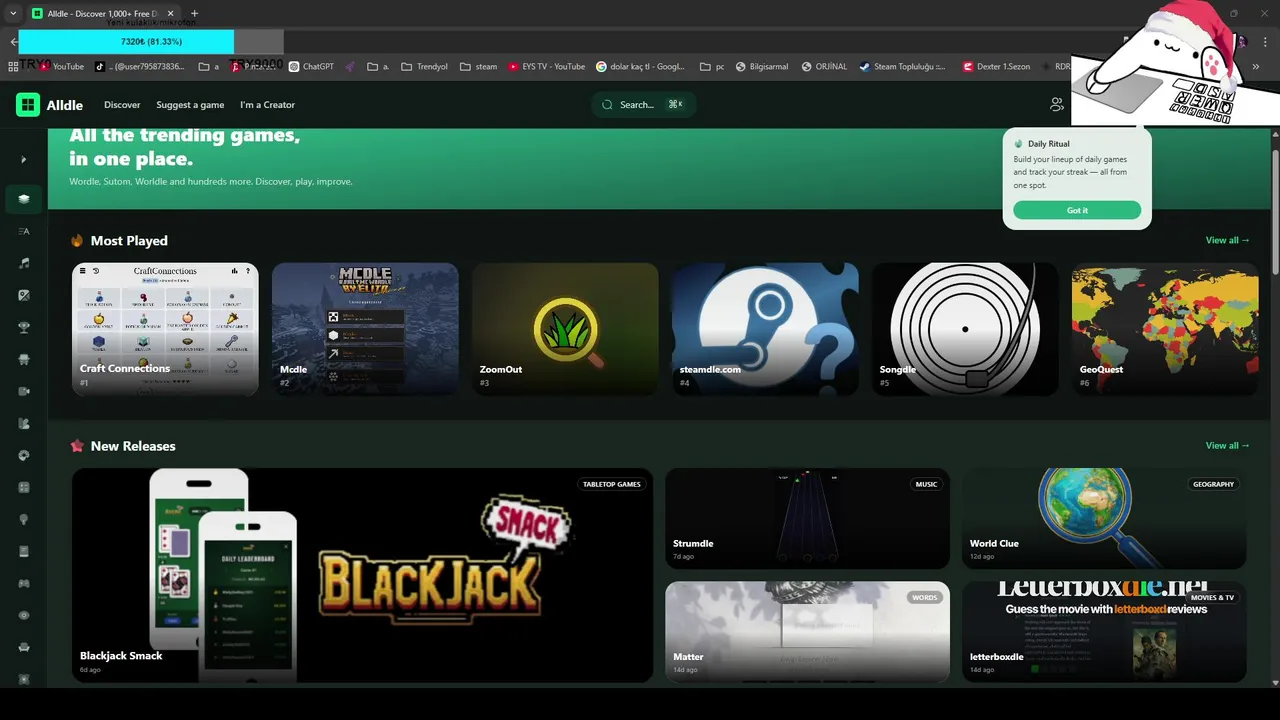Image resolution: width=1280 pixels, height=720 pixels.
Task: Show more bookmarks overflow chevron
Action: (x=1256, y=67)
